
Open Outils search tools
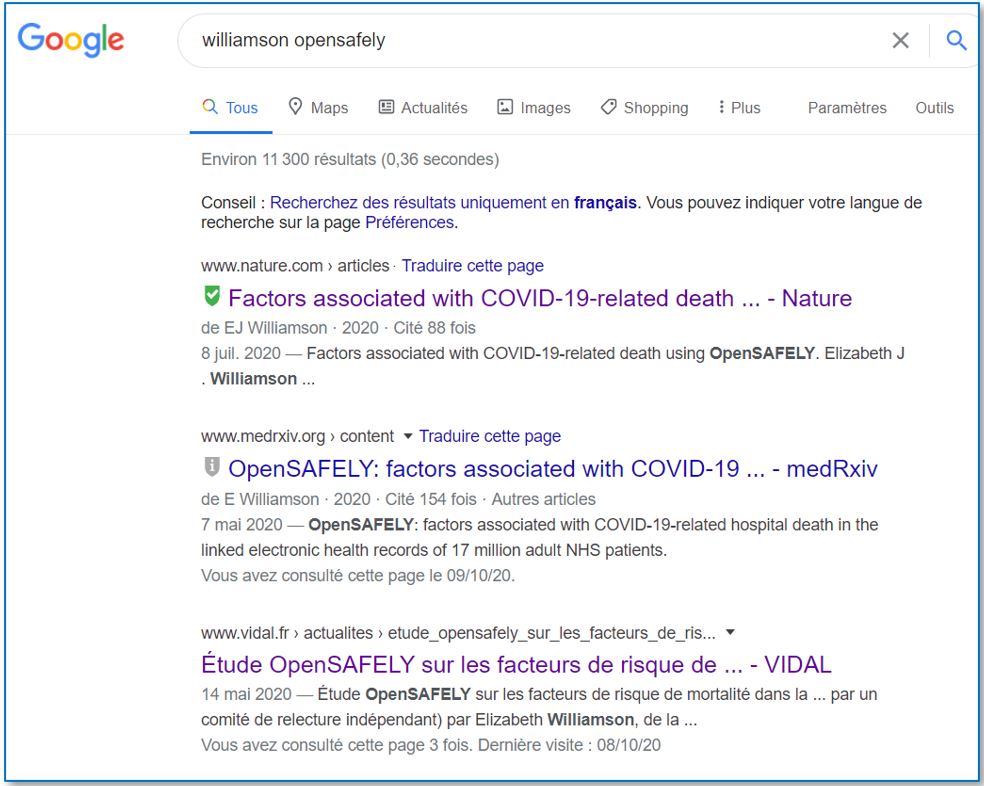click(x=934, y=107)
